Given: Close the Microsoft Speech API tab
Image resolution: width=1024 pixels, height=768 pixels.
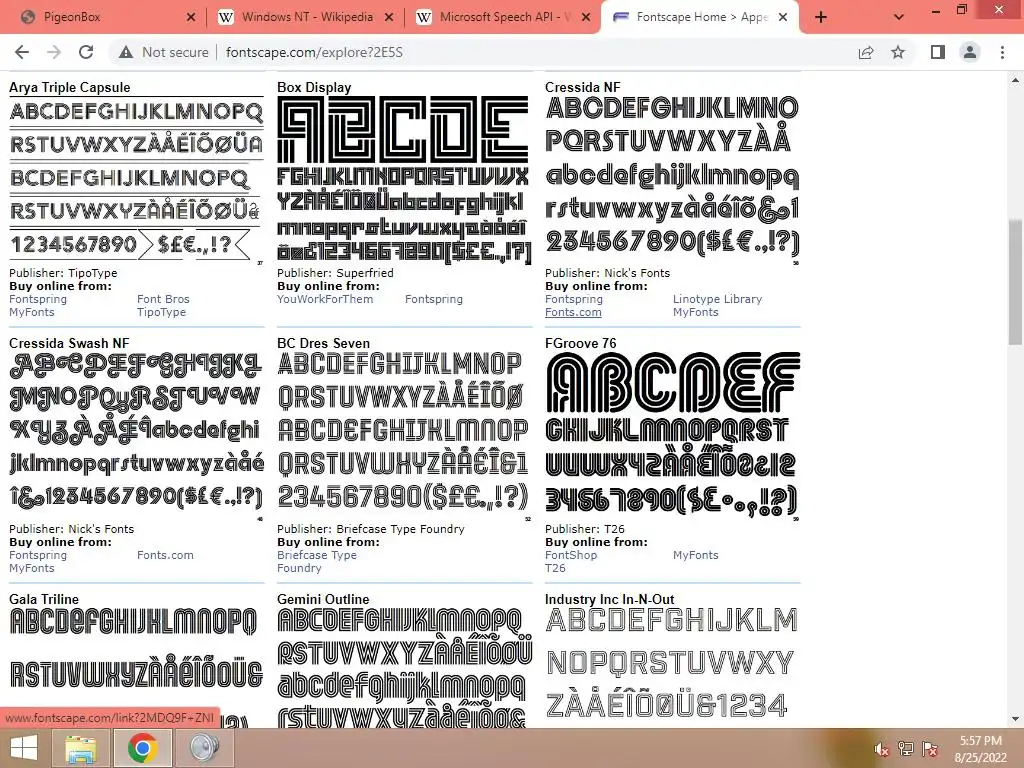Looking at the screenshot, I should [586, 18].
